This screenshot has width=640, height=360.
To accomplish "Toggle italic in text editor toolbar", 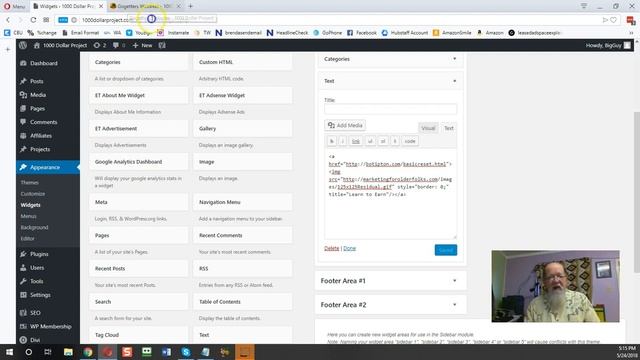I will tap(342, 141).
